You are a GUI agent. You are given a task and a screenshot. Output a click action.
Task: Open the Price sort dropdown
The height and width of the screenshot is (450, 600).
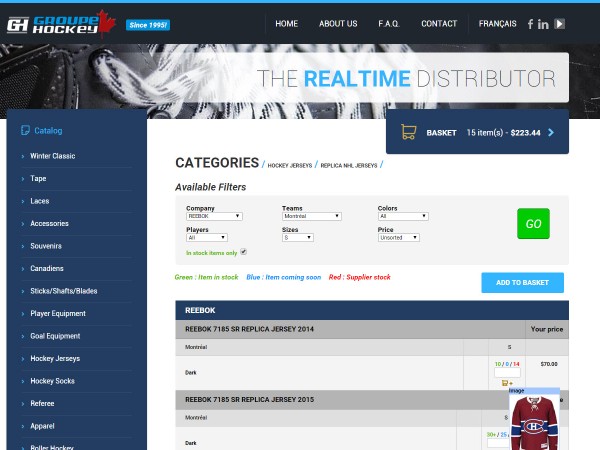click(398, 238)
